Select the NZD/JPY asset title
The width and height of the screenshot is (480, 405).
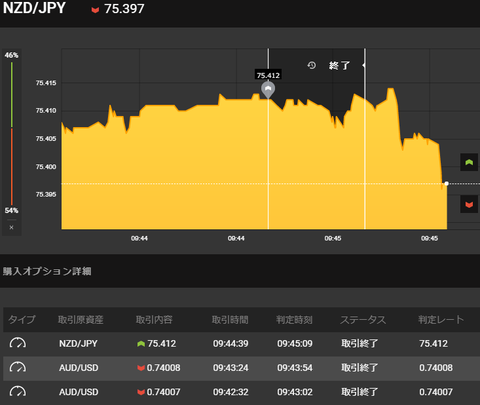click(x=34, y=8)
